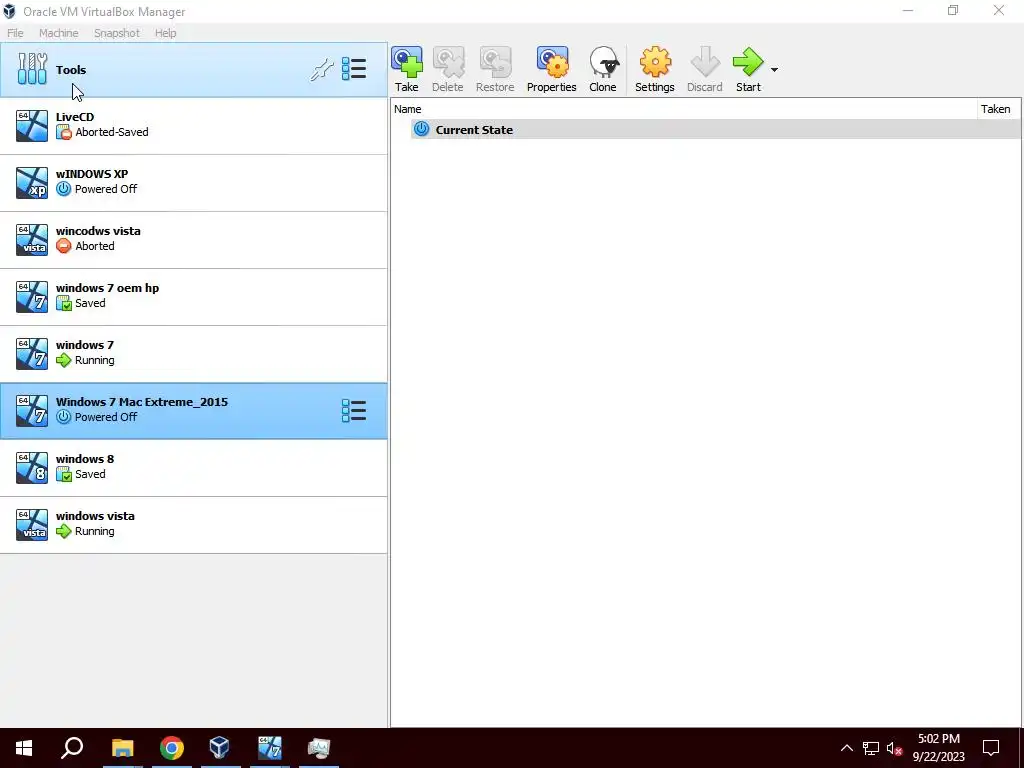This screenshot has width=1024, height=768.
Task: Open the Snapshot menu
Action: tap(117, 33)
